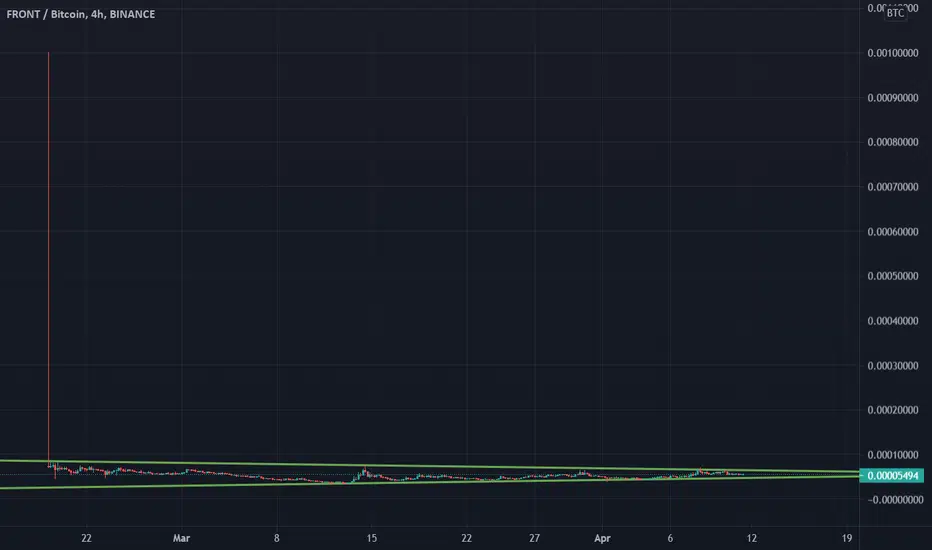
Task: Click the BTC currency label button
Action: tap(895, 13)
